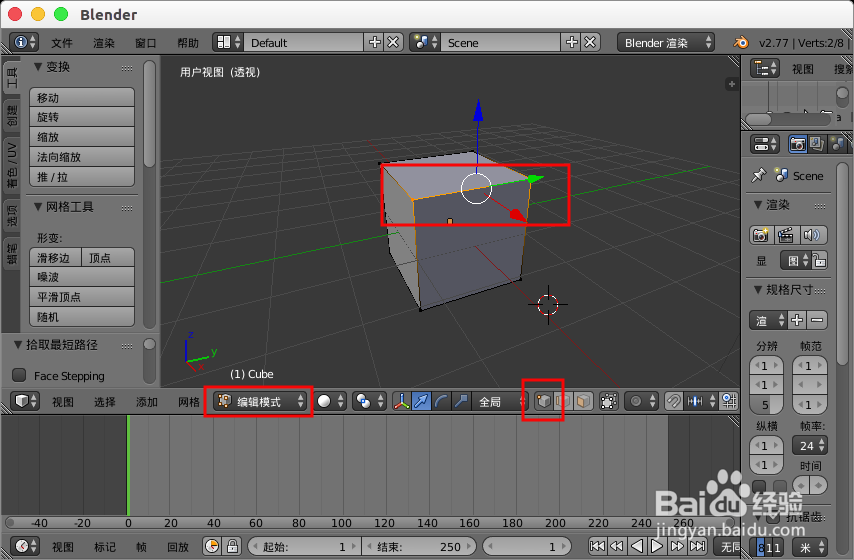This screenshot has height=560, width=854.
Task: Click the 随机 button
Action: 82,316
